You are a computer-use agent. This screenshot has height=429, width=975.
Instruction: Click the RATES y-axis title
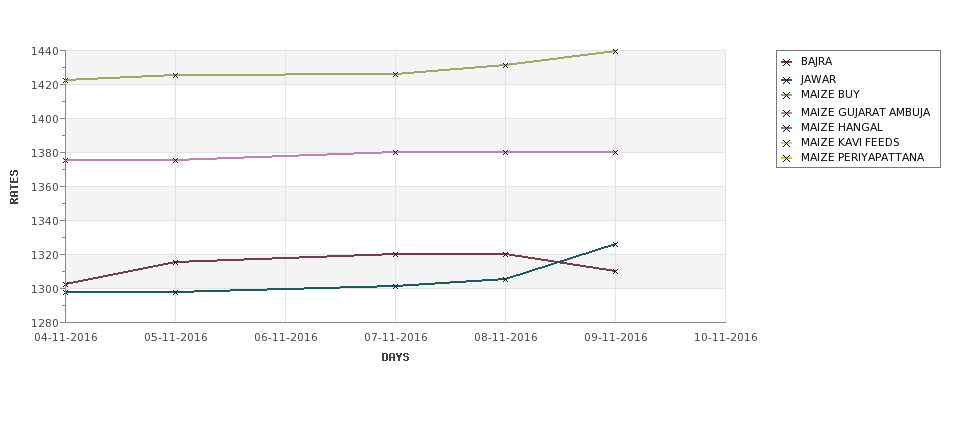(x=14, y=187)
